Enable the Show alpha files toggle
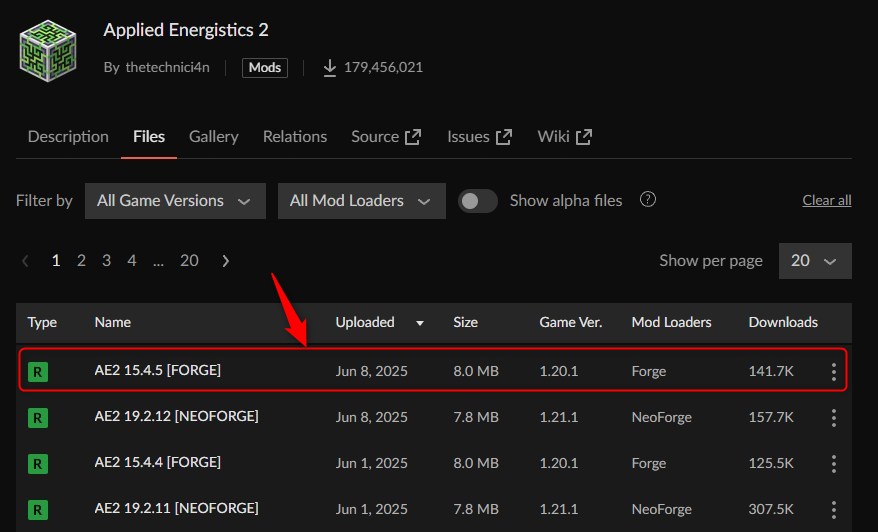Viewport: 878px width, 532px height. coord(478,201)
